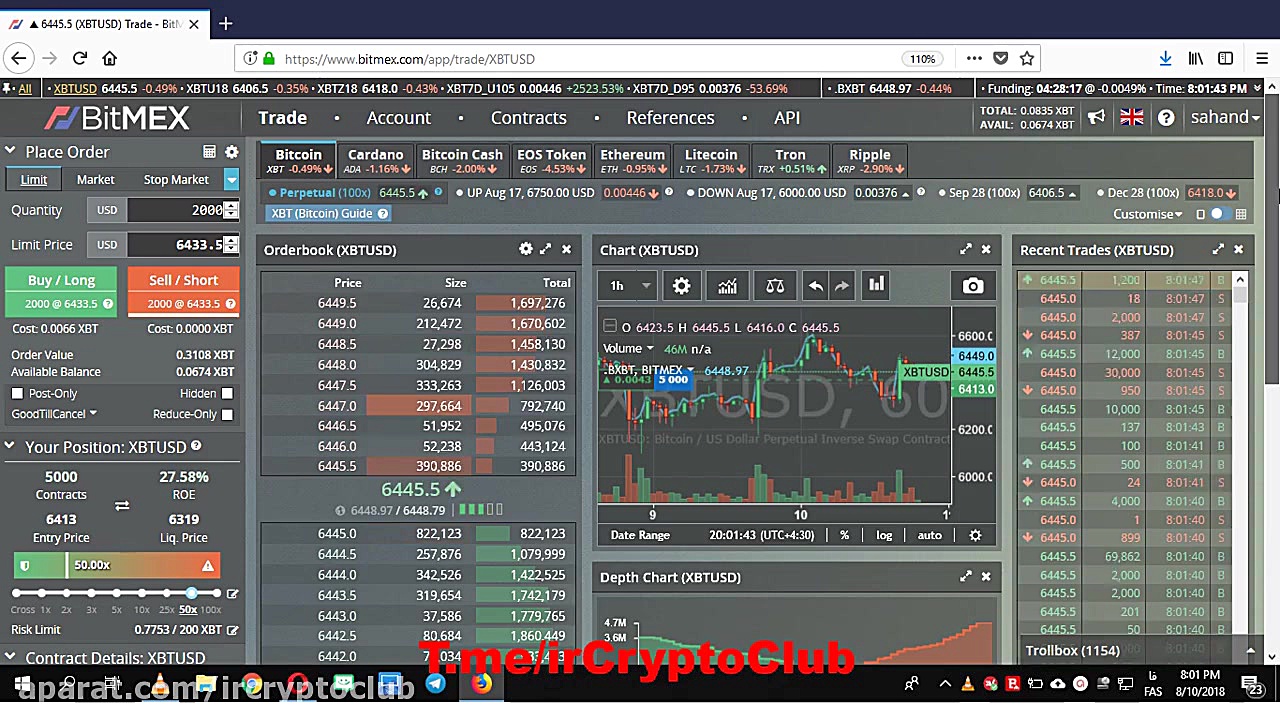
Task: Select Stop Market order tab
Action: [176, 179]
